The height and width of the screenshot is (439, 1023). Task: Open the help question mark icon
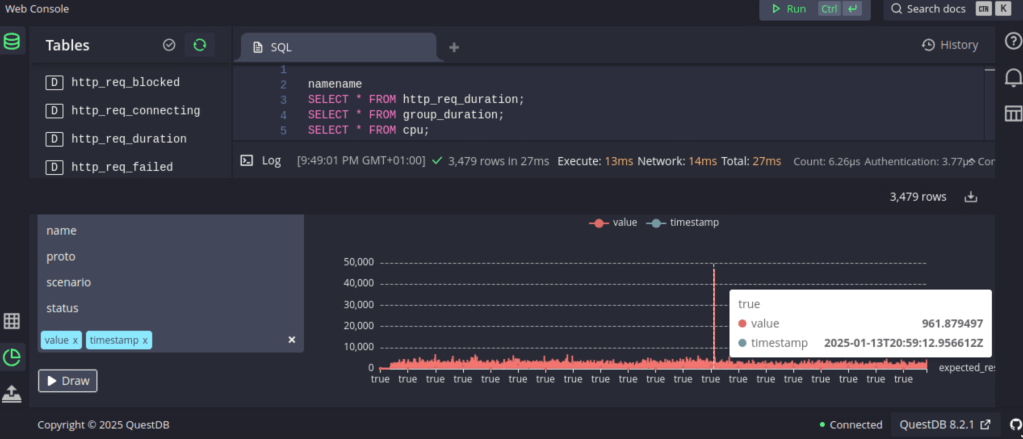click(1012, 41)
